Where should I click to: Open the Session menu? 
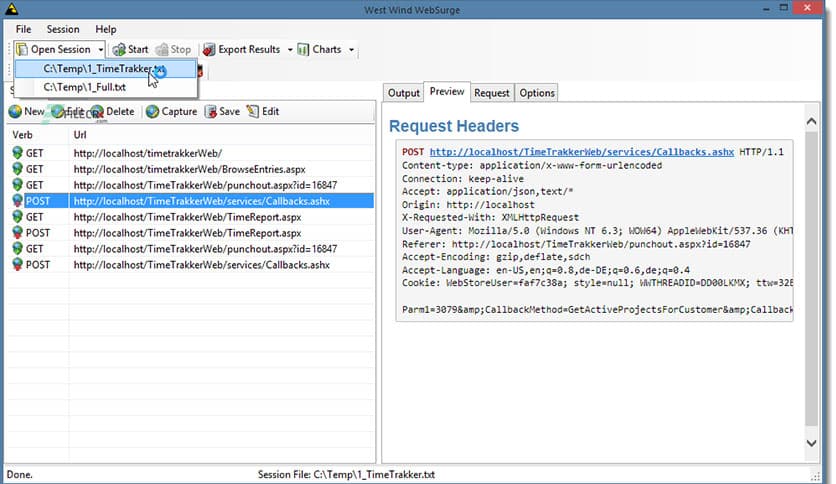[63, 29]
